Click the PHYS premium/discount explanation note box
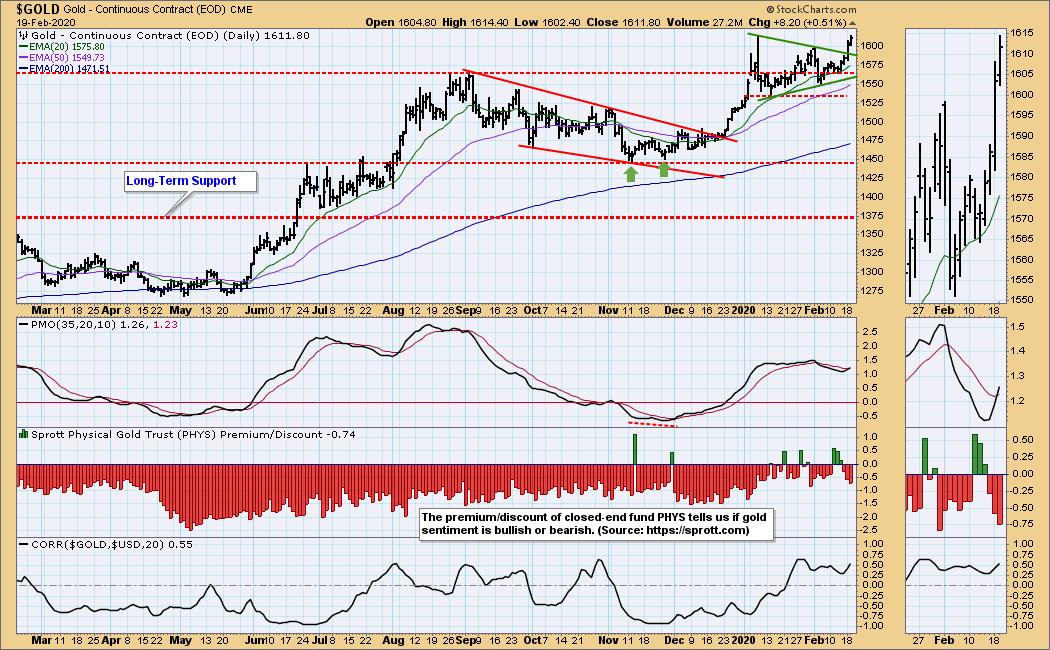 tap(596, 523)
